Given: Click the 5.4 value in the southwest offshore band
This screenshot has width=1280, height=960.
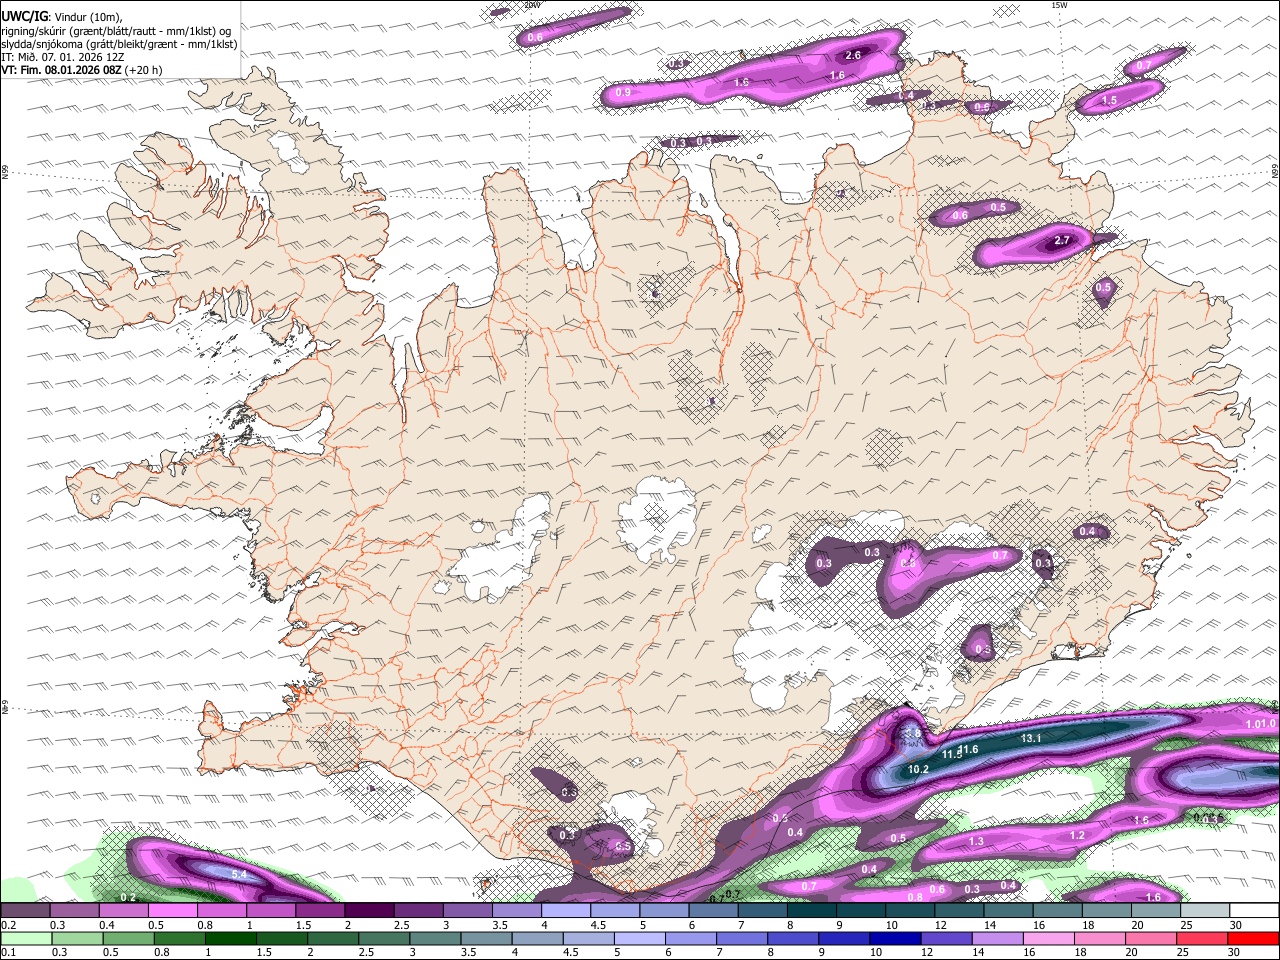Looking at the screenshot, I should click(x=239, y=874).
